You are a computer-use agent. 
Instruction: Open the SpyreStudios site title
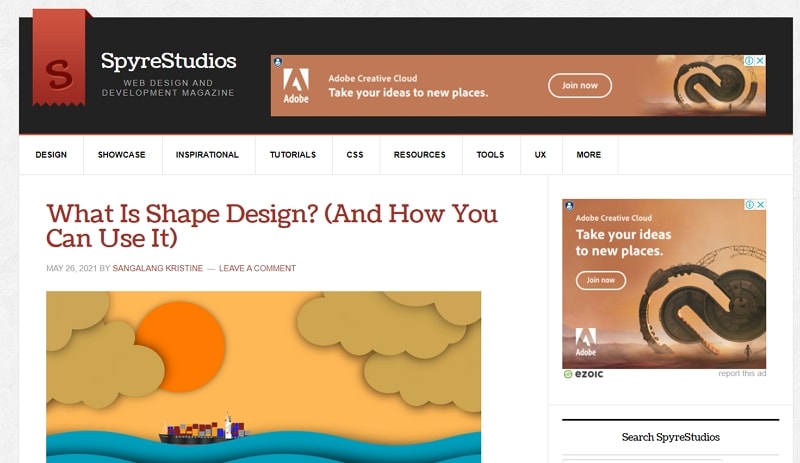(x=168, y=61)
